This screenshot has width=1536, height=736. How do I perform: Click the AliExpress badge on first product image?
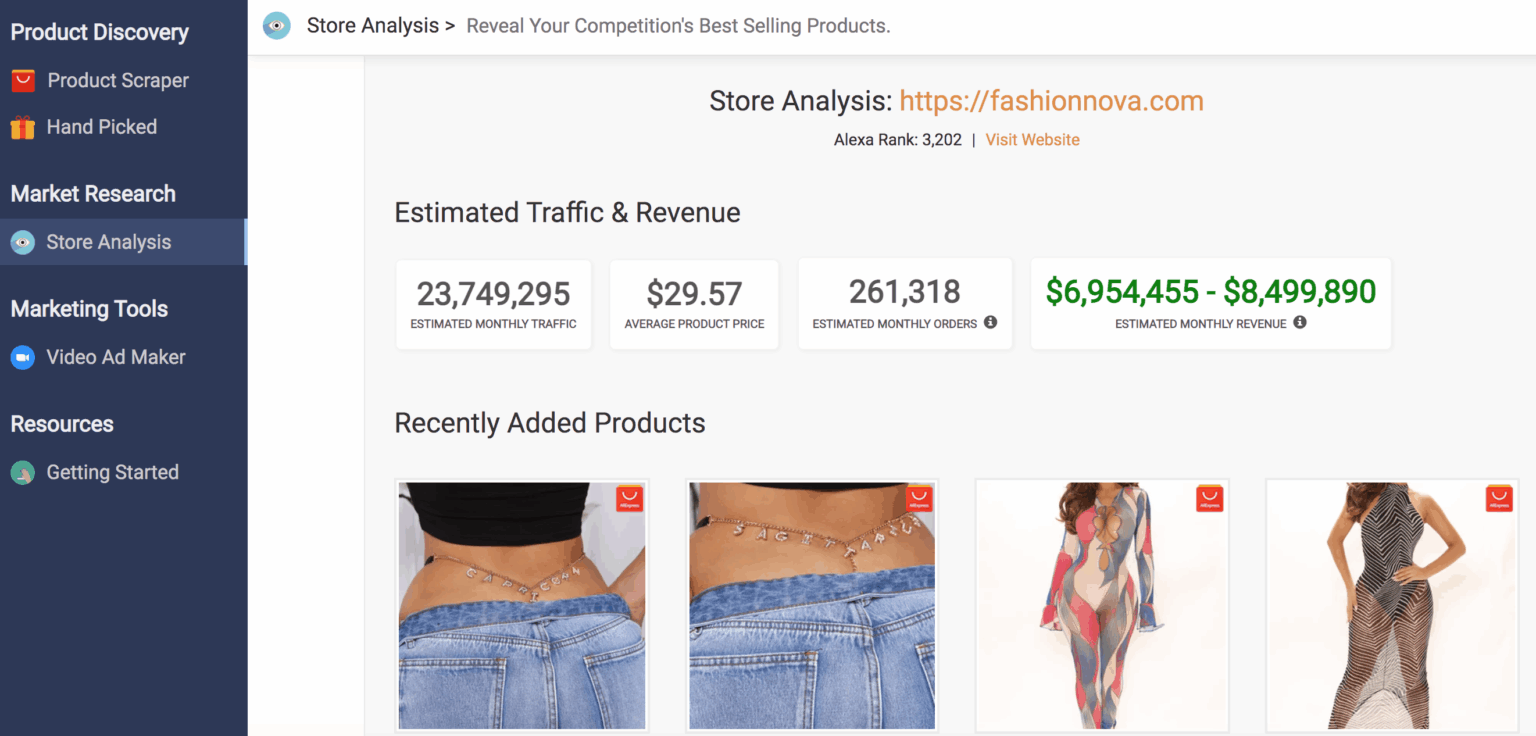coord(629,497)
